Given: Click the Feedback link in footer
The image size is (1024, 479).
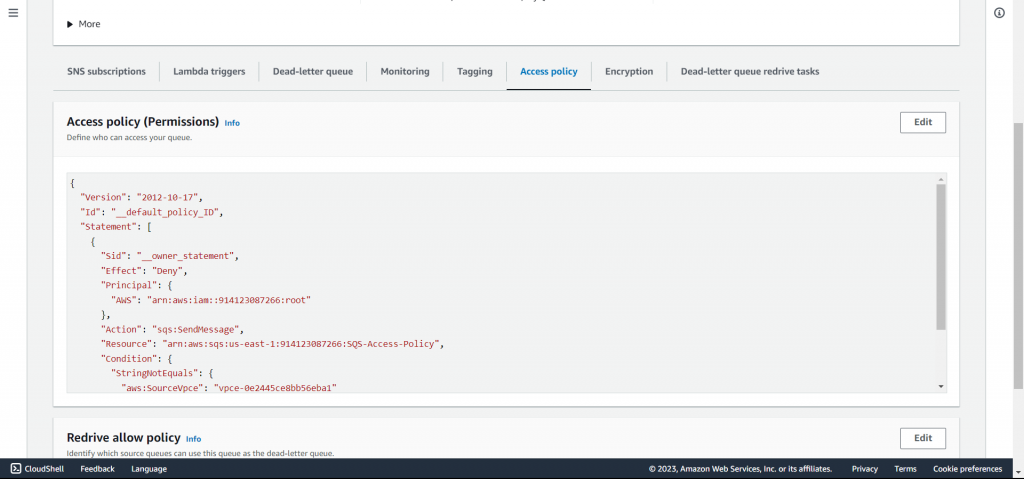Looking at the screenshot, I should tap(97, 468).
